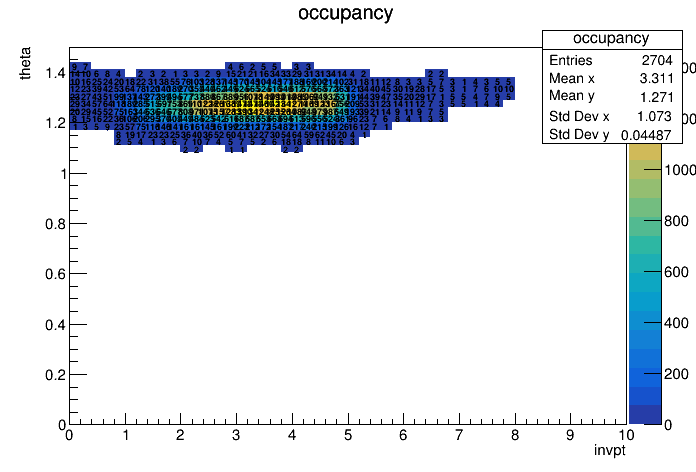Click the entries value "2704"

click(x=657, y=60)
